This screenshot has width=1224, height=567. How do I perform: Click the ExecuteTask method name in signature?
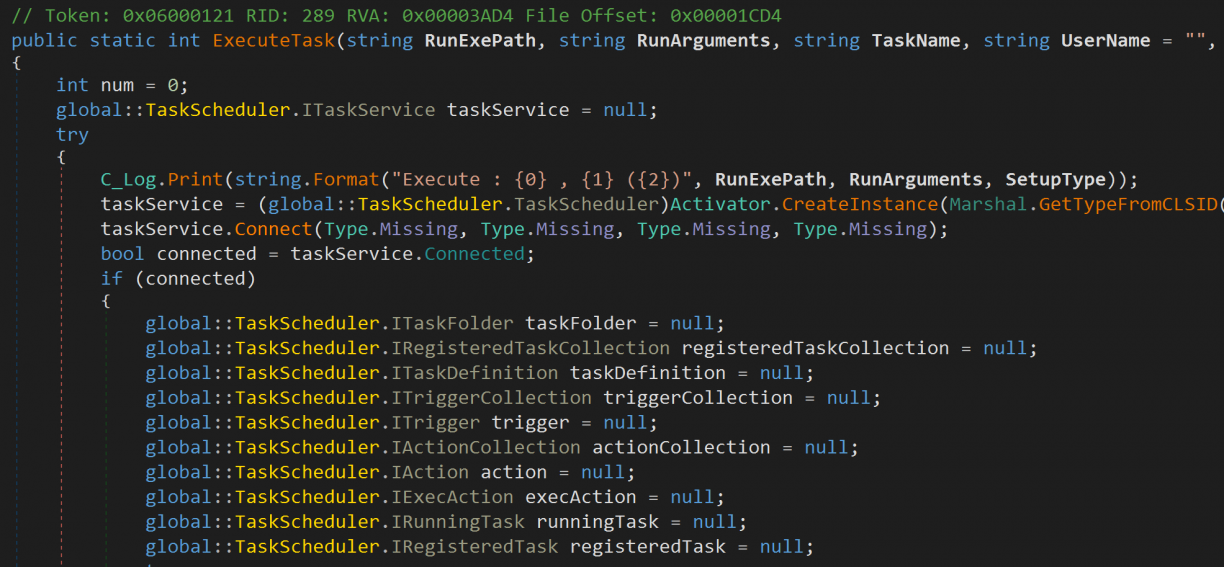pyautogui.click(x=274, y=41)
